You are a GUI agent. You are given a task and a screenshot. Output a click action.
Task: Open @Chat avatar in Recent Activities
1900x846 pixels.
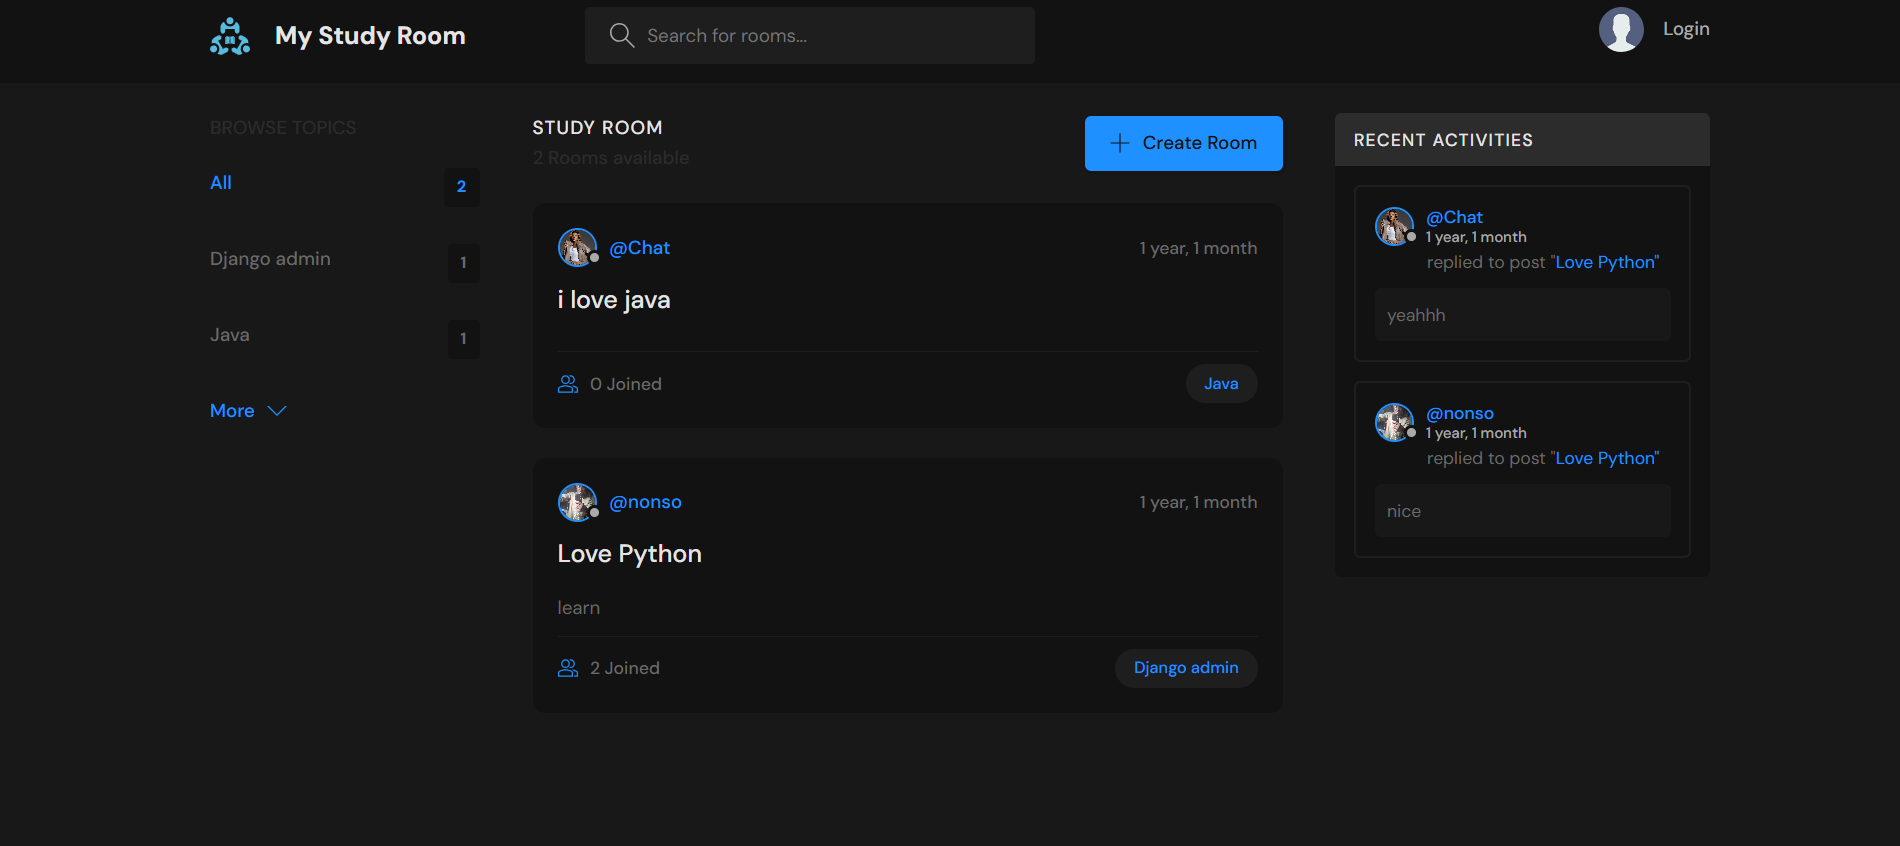(1394, 226)
